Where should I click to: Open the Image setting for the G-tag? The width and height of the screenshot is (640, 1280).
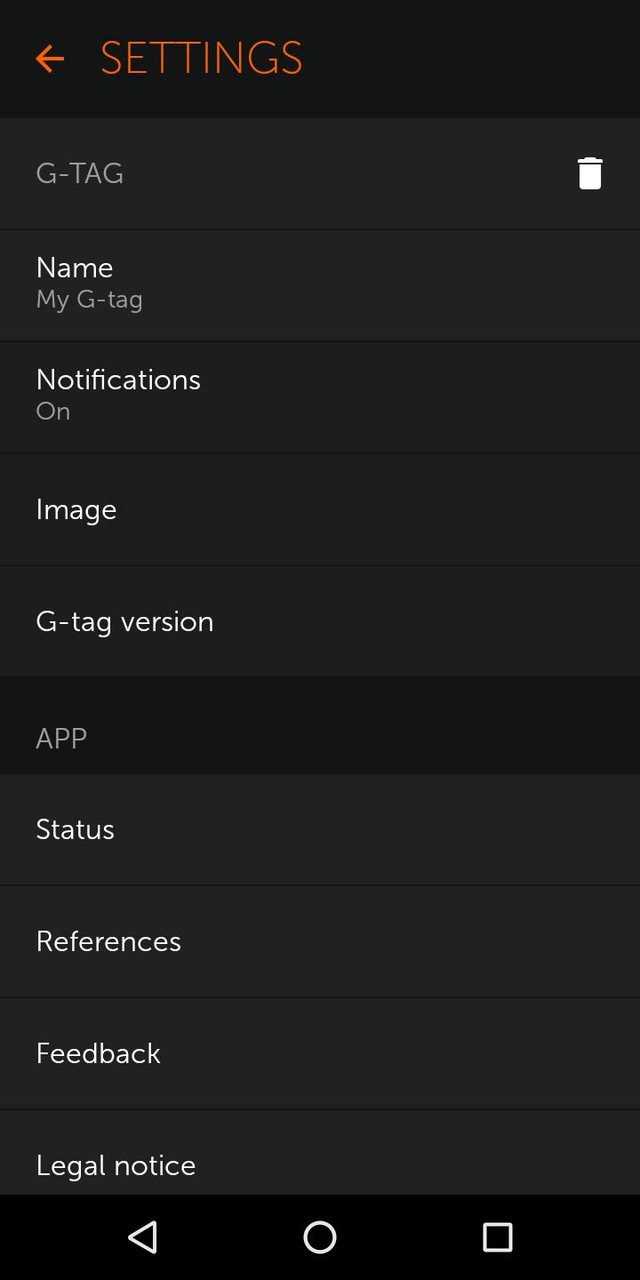pyautogui.click(x=320, y=509)
